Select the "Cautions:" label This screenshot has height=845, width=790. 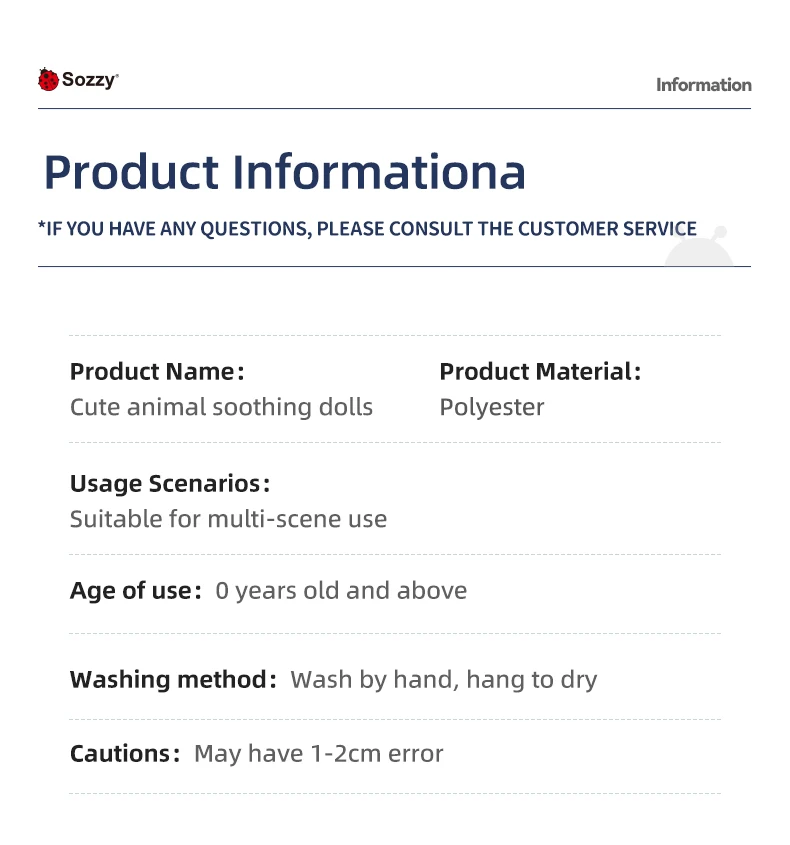[126, 753]
